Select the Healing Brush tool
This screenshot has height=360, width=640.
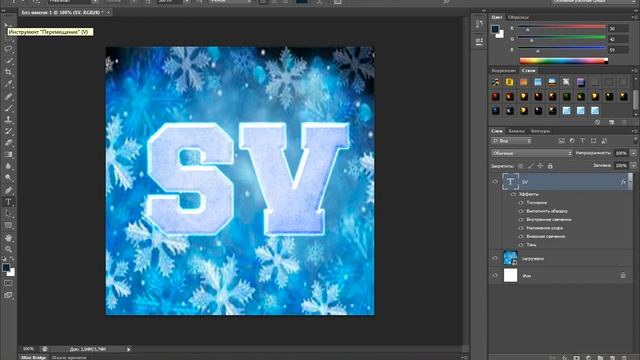tap(8, 96)
